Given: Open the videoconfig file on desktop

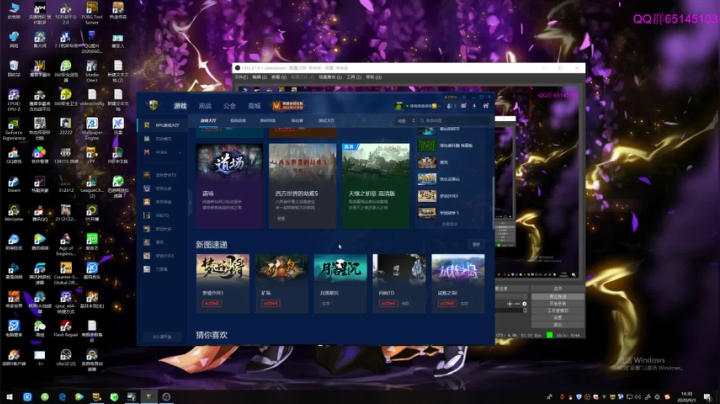Looking at the screenshot, I should 92,97.
